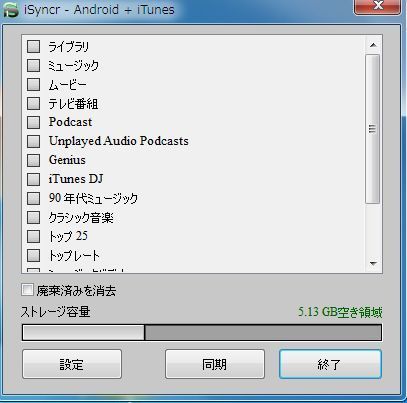
Task: Open the 設定 settings button
Action: pos(72,364)
